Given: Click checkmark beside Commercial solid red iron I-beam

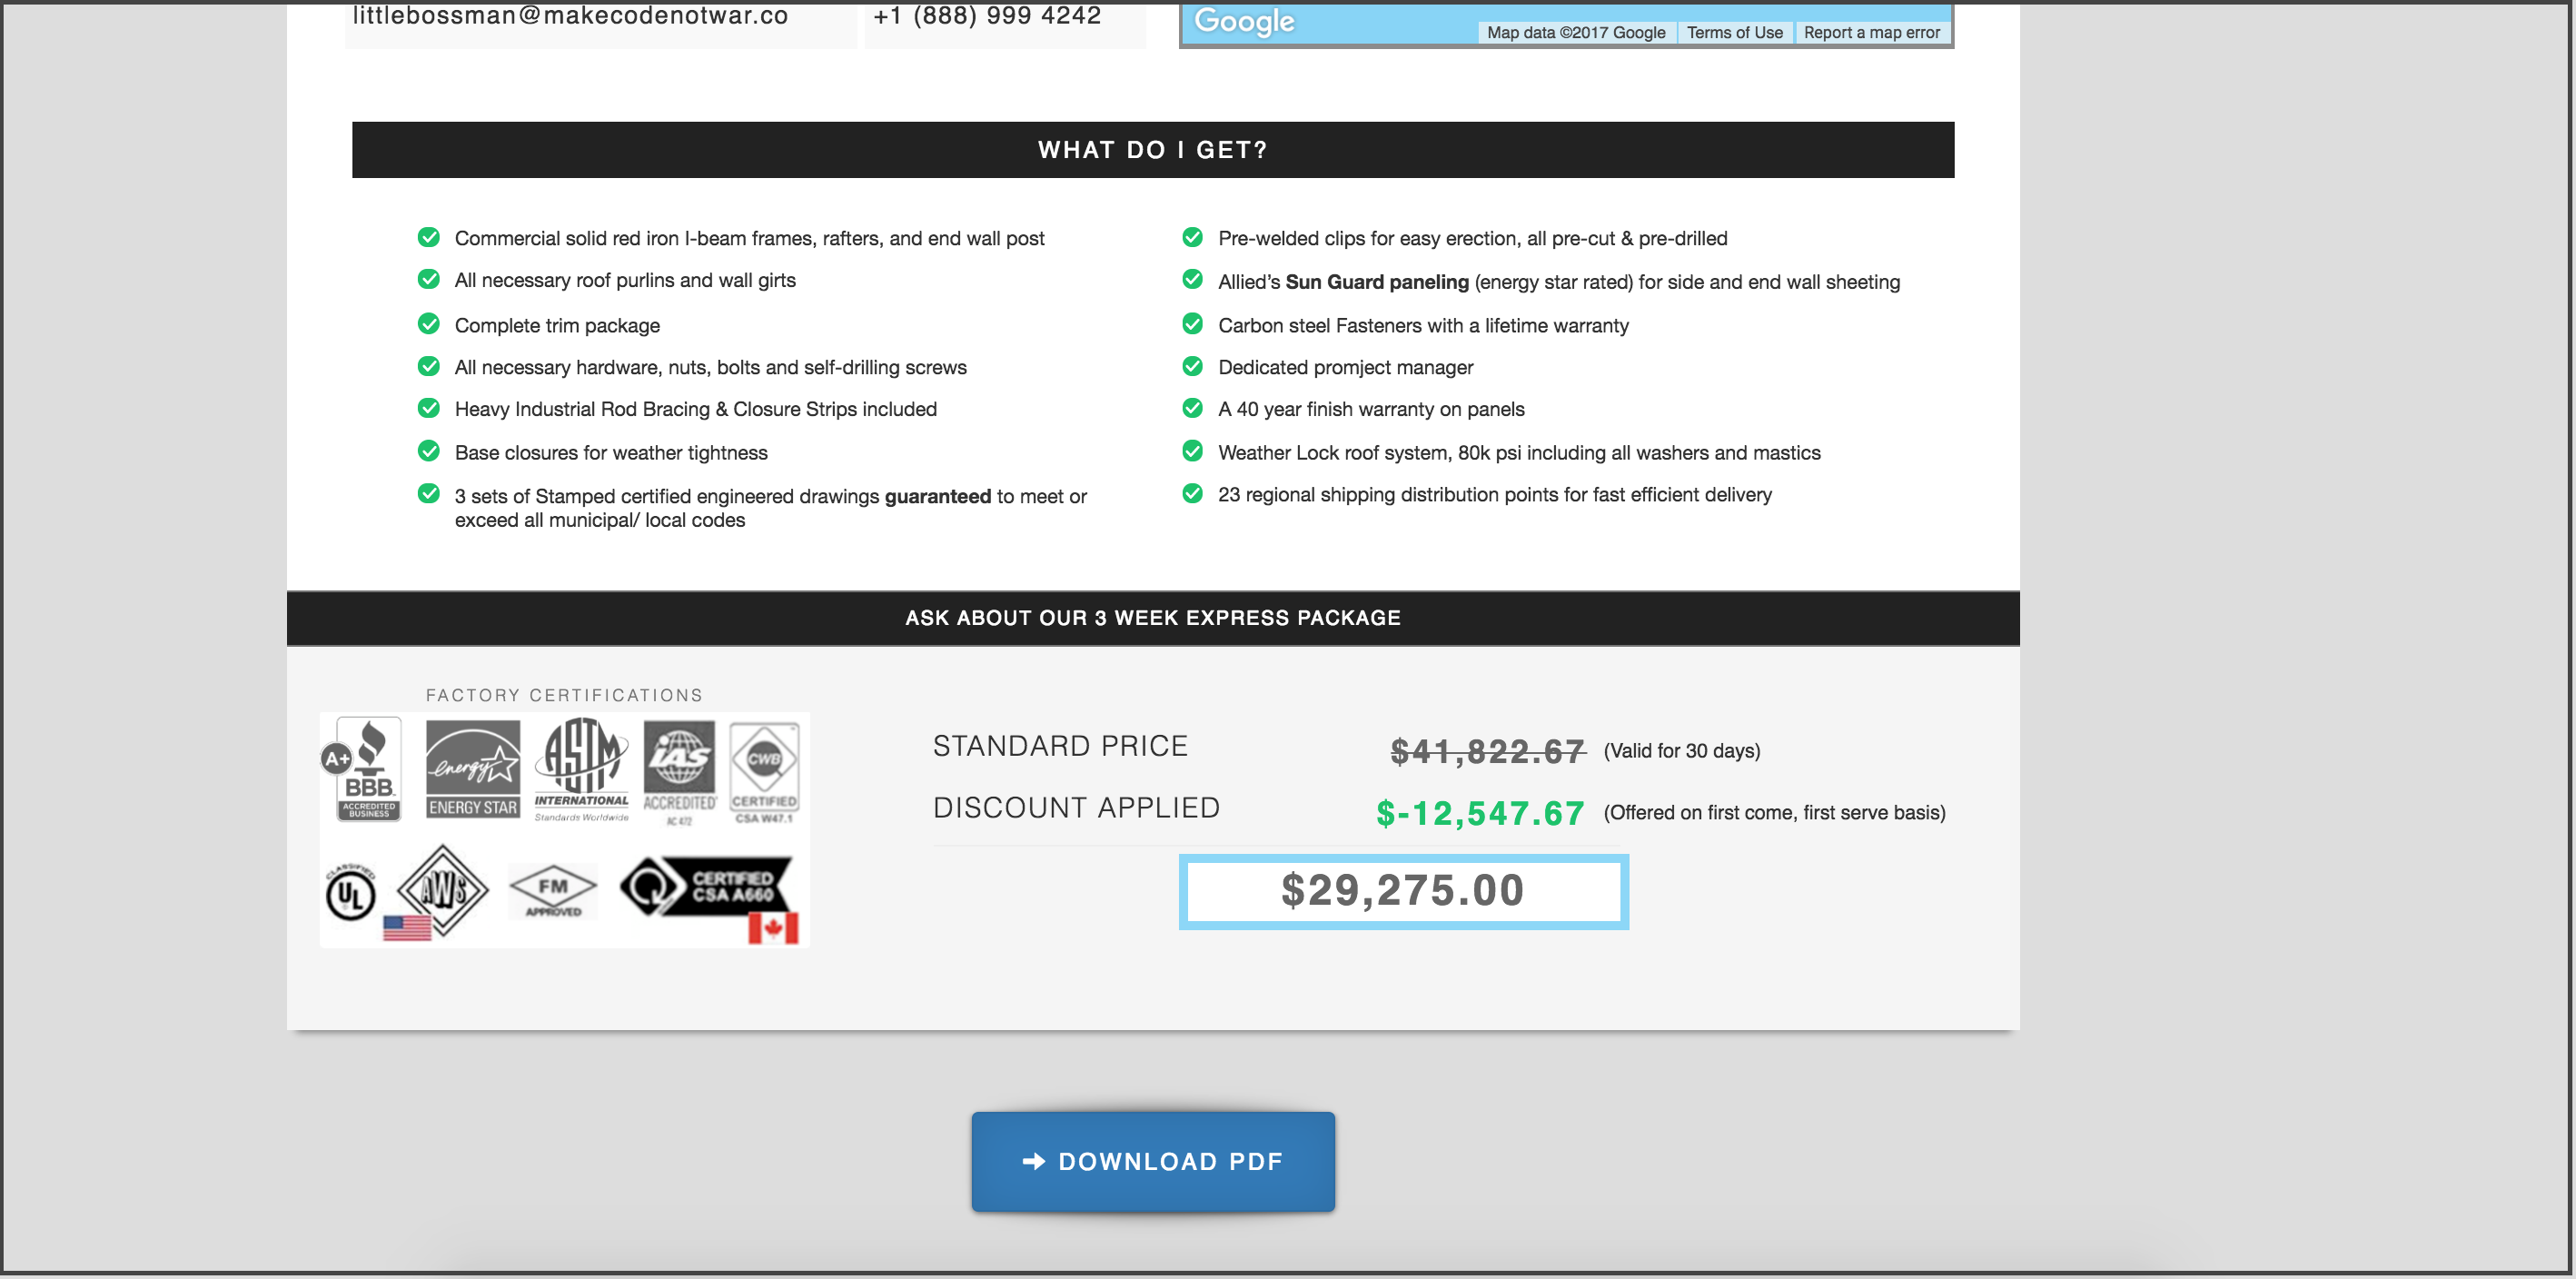Looking at the screenshot, I should pyautogui.click(x=429, y=237).
